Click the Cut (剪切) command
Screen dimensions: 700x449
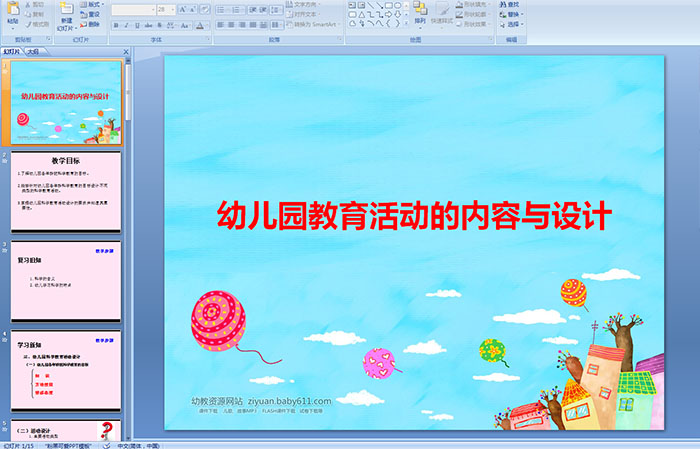pos(35,4)
